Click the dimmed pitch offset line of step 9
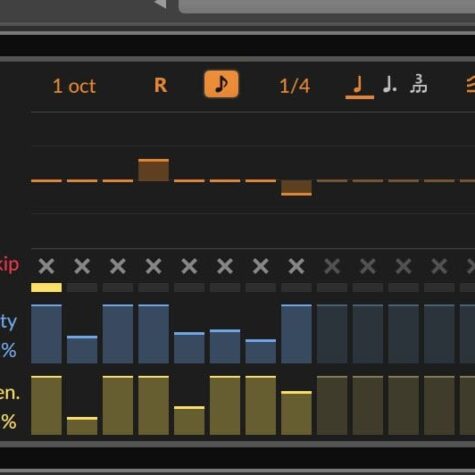475x475 pixels. tap(332, 181)
